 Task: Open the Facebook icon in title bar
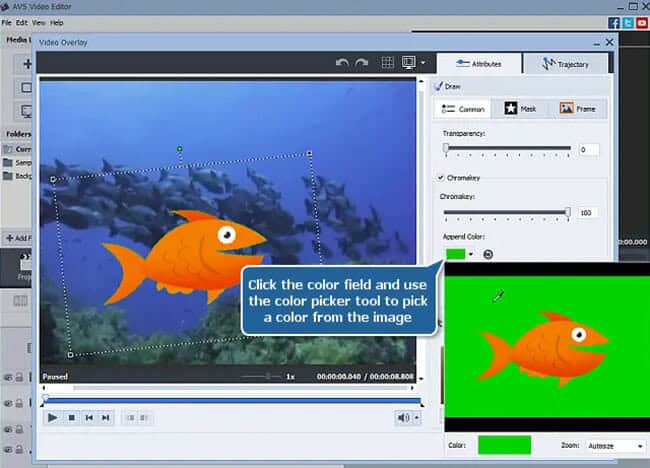(x=614, y=22)
